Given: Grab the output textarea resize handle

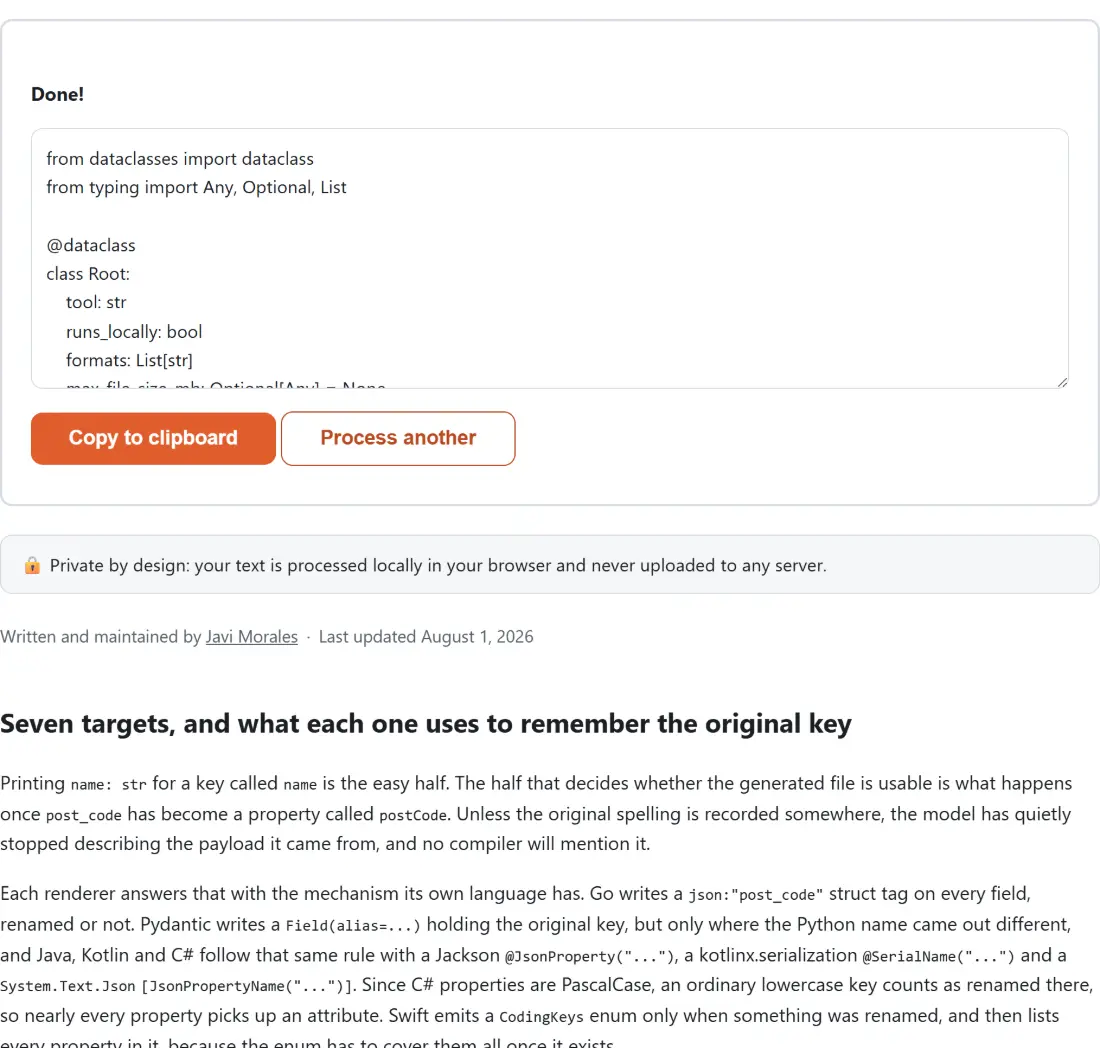Looking at the screenshot, I should 1062,382.
